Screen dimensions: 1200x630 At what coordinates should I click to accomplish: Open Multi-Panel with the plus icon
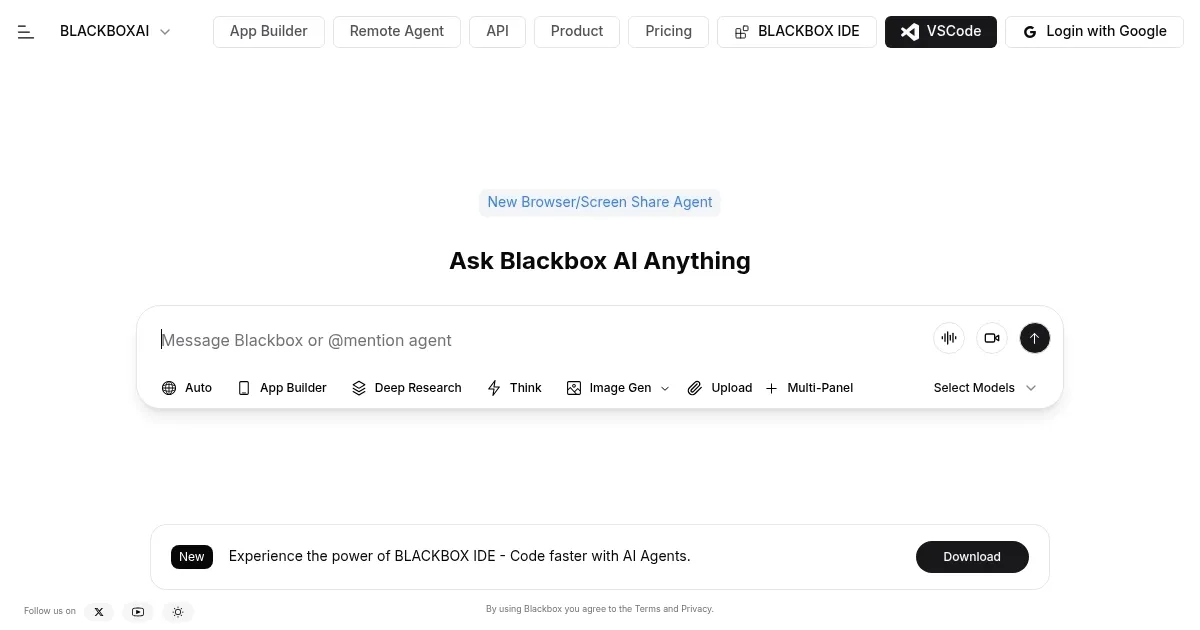point(771,388)
